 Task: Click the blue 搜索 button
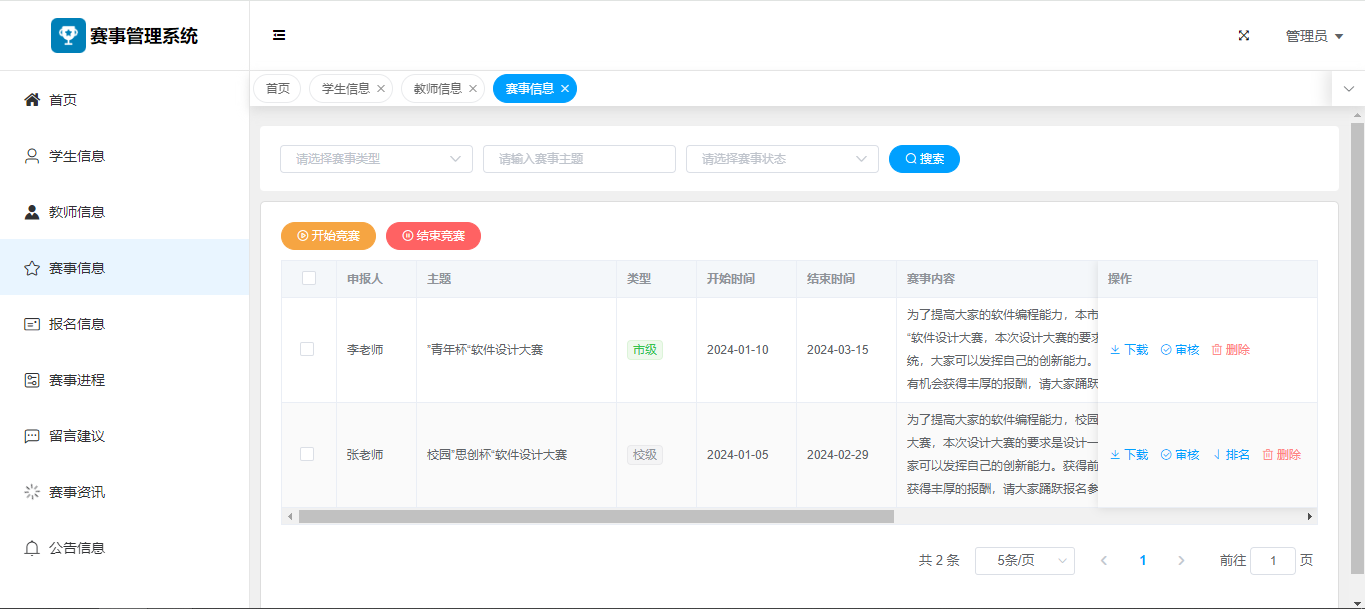pos(924,159)
